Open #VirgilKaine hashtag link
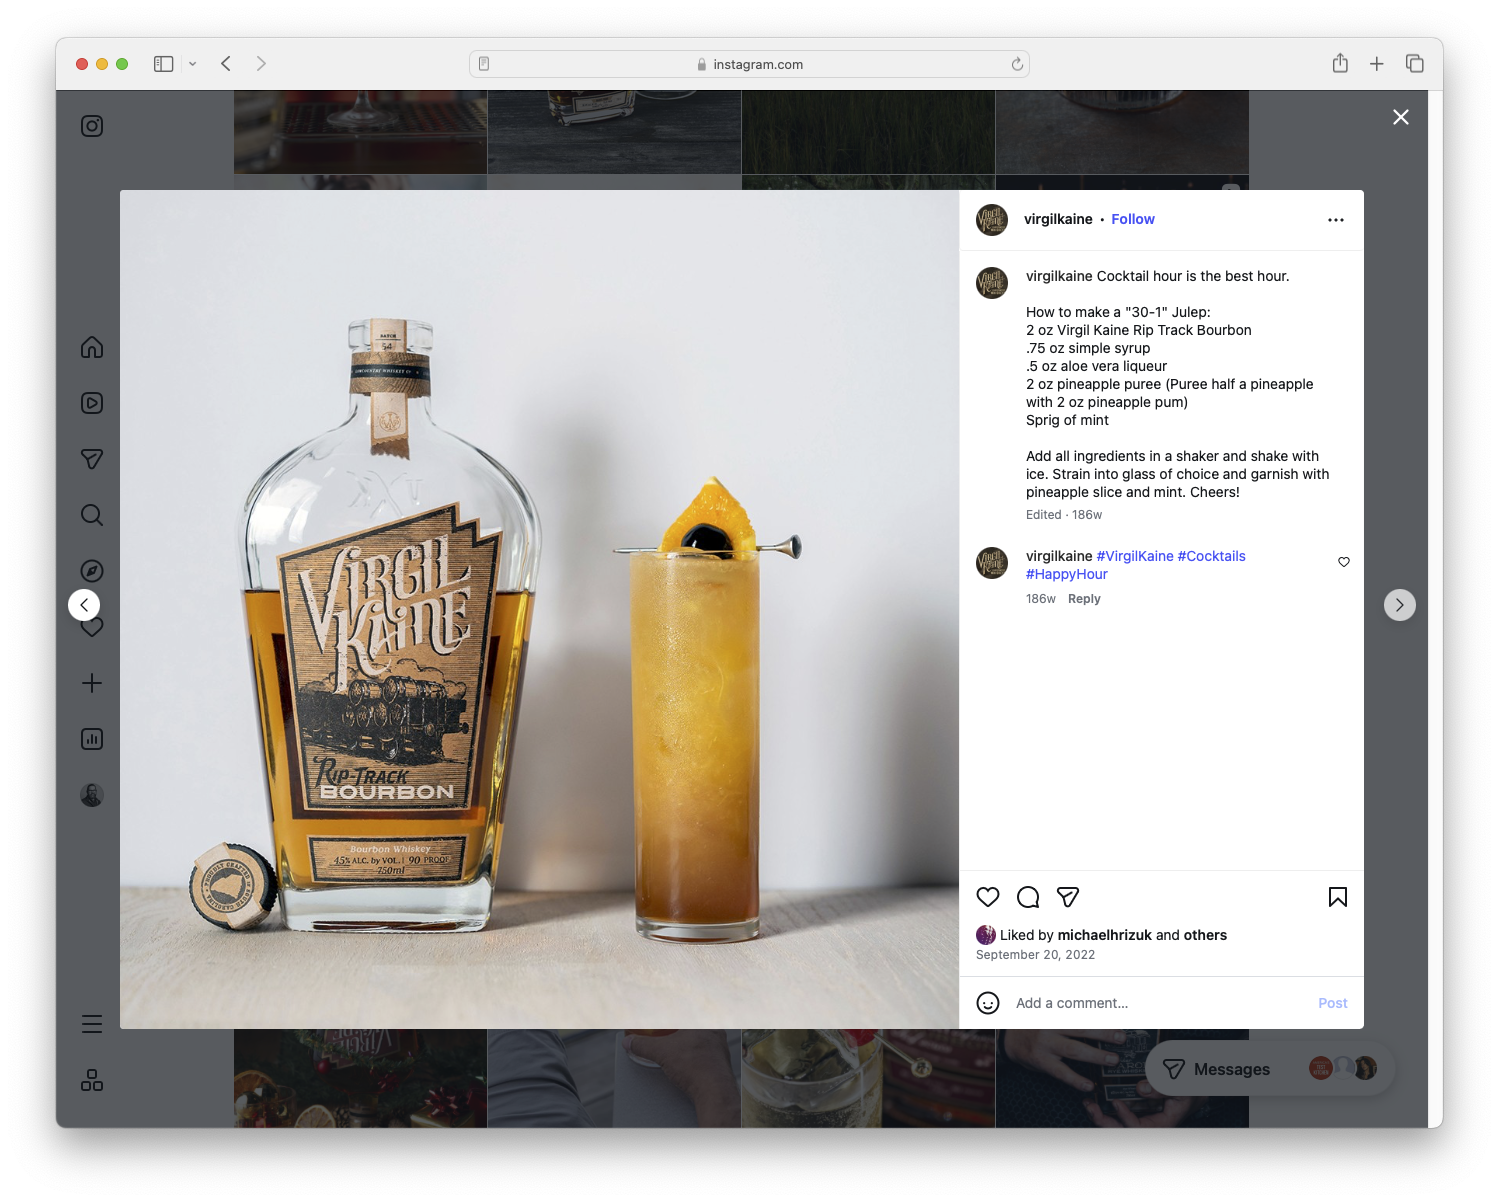 coord(1135,556)
